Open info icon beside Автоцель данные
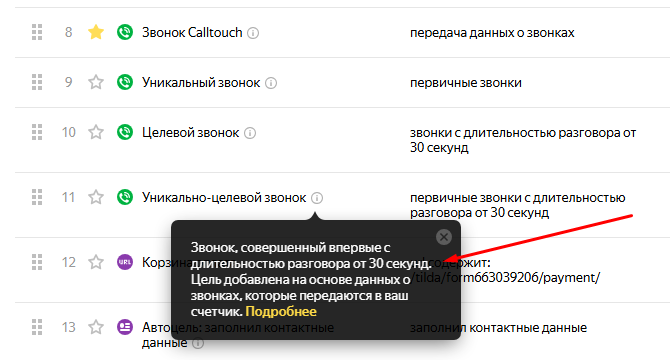670x360 pixels. pyautogui.click(x=198, y=343)
